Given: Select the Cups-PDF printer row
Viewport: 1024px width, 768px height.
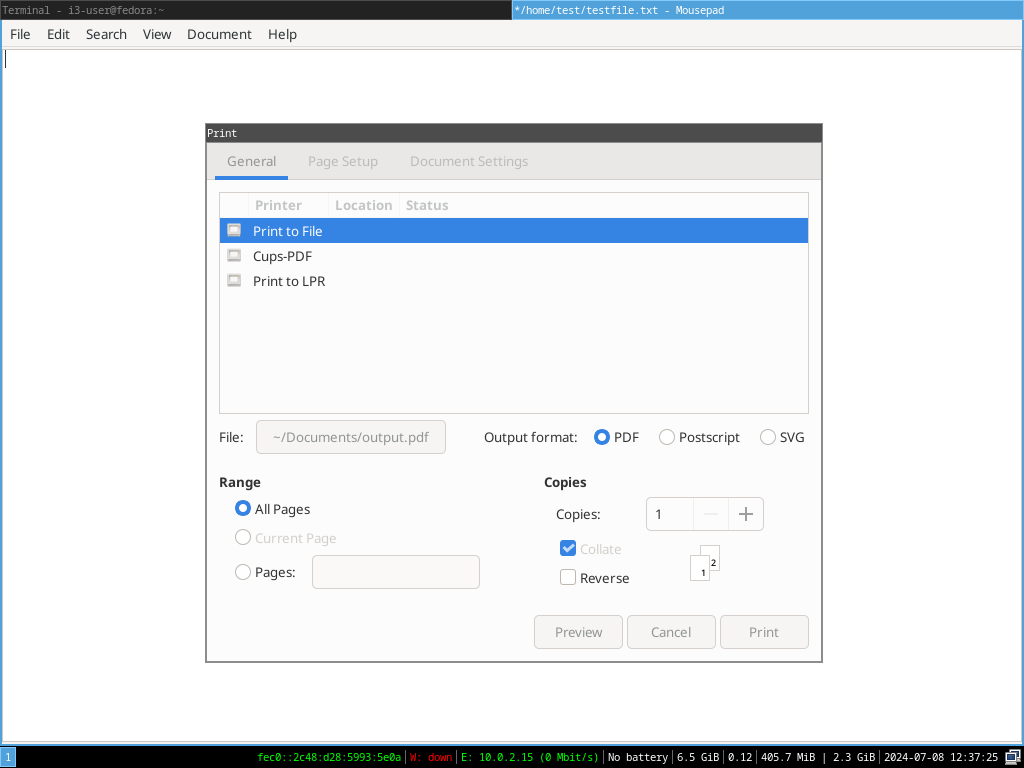Looking at the screenshot, I should coord(514,256).
